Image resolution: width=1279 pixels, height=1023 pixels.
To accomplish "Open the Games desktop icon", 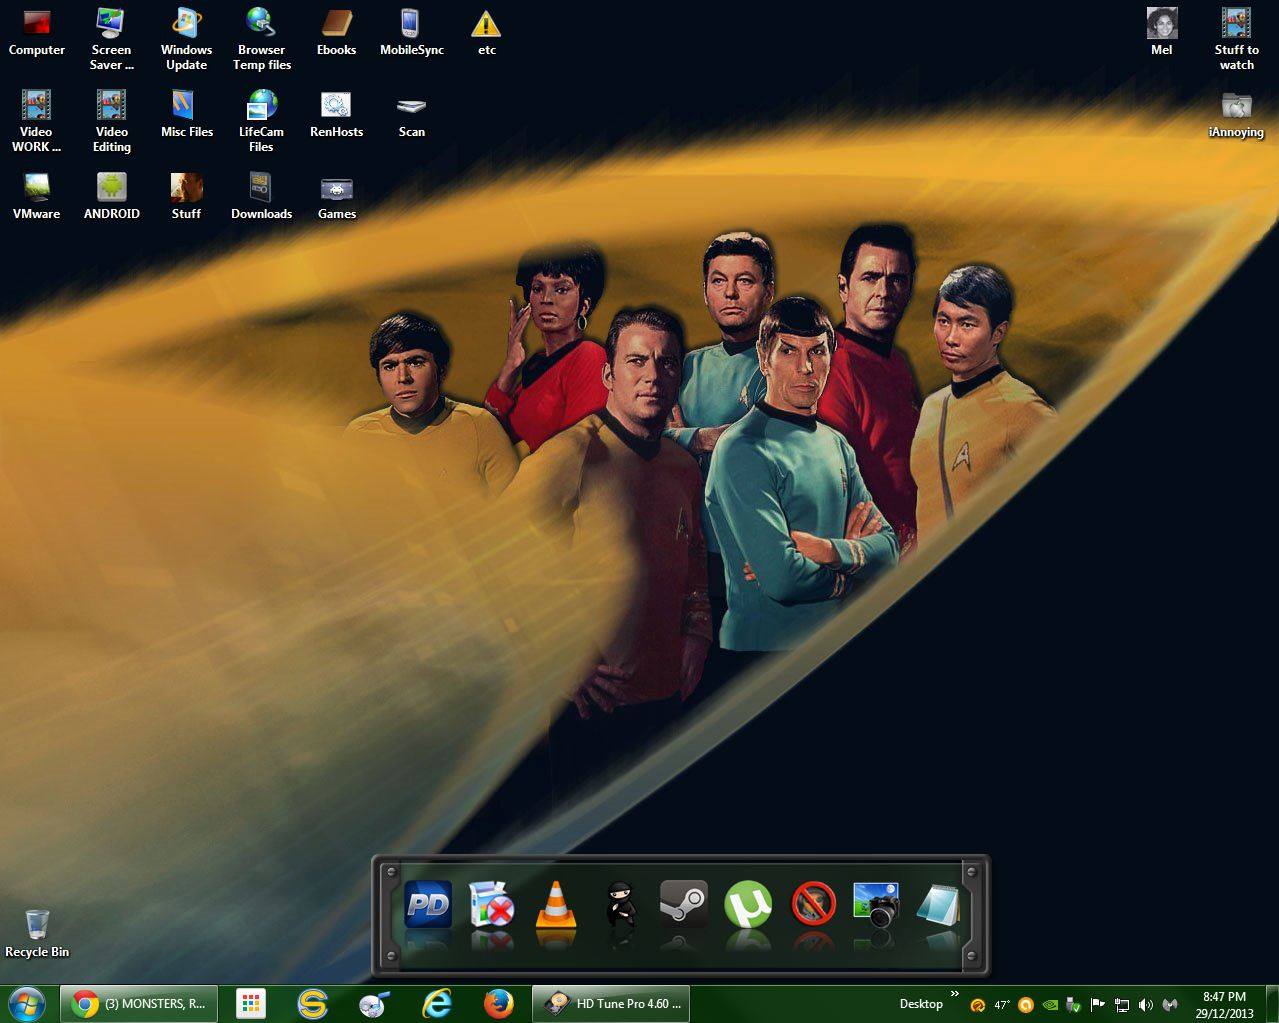I will click(336, 196).
